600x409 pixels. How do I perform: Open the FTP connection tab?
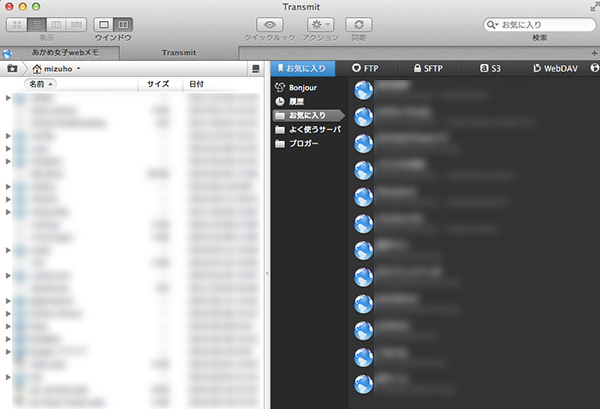coord(366,68)
